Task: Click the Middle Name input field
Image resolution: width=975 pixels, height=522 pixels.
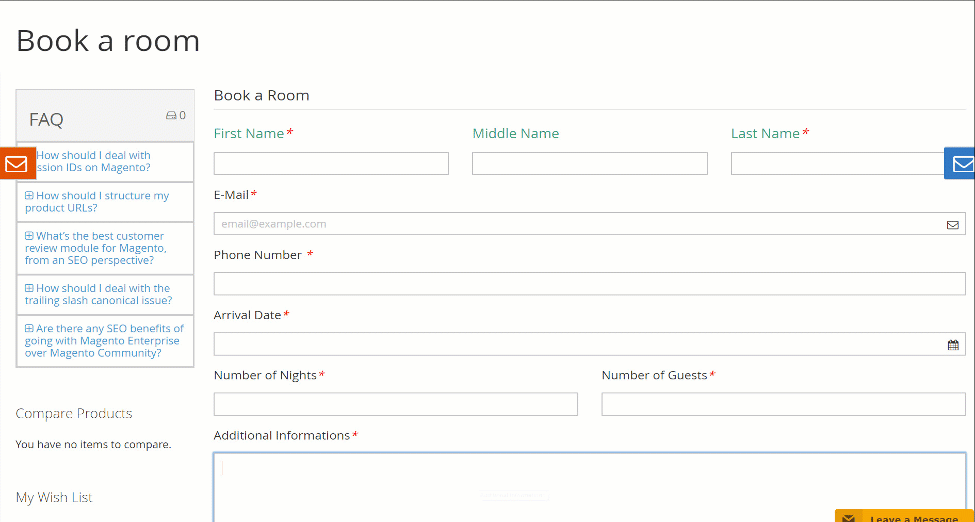Action: [x=589, y=164]
